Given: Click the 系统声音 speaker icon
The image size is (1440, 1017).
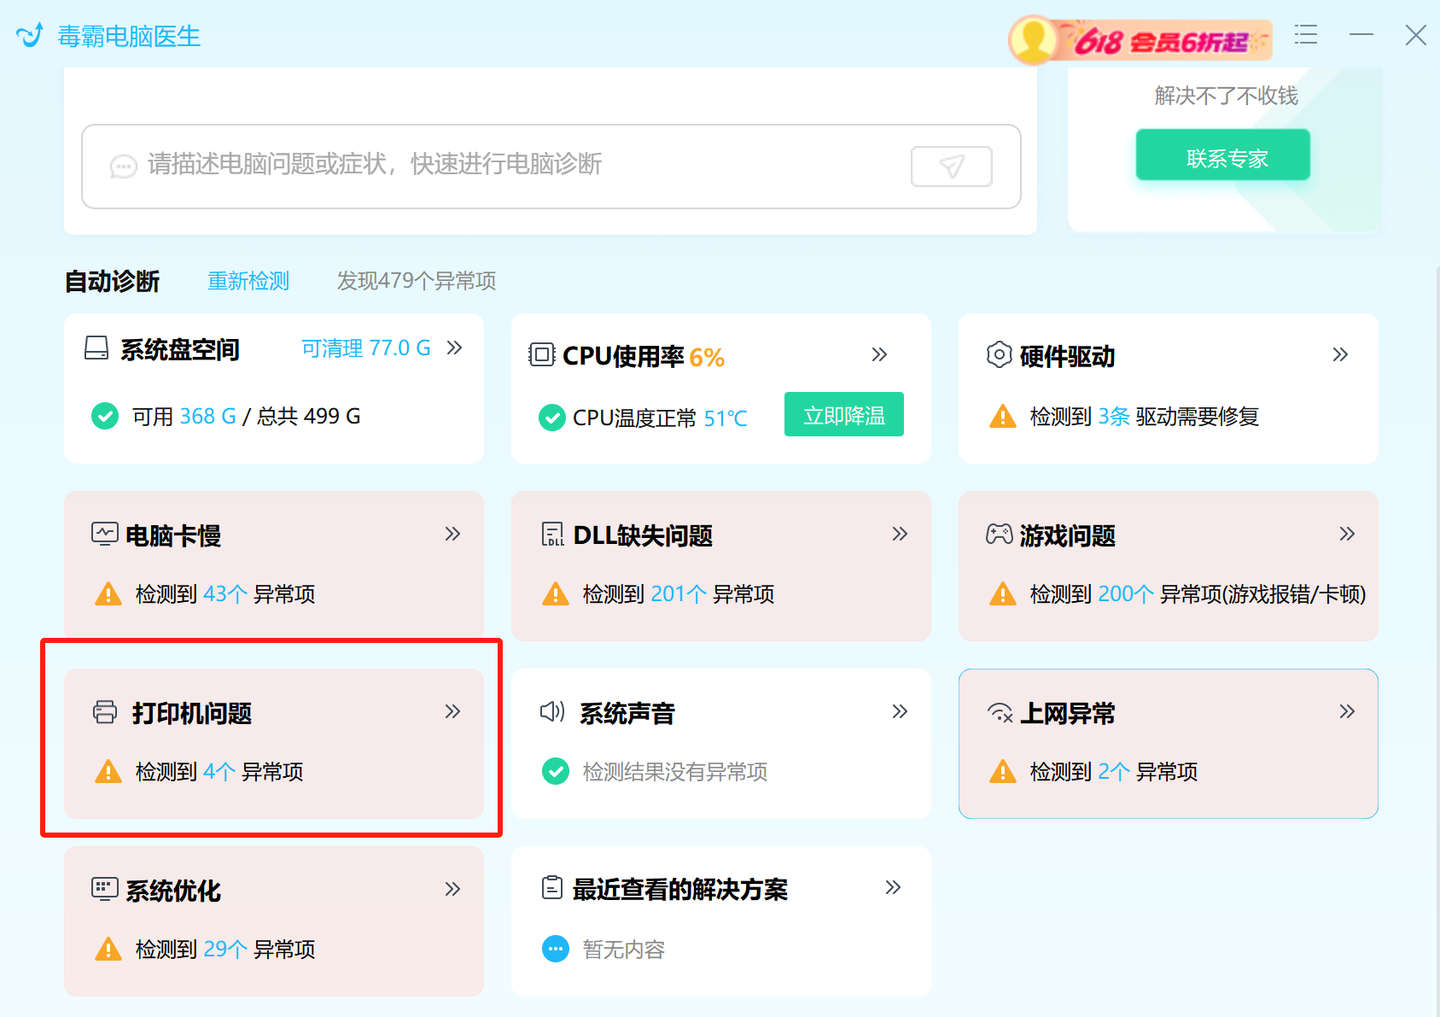Looking at the screenshot, I should tap(552, 711).
